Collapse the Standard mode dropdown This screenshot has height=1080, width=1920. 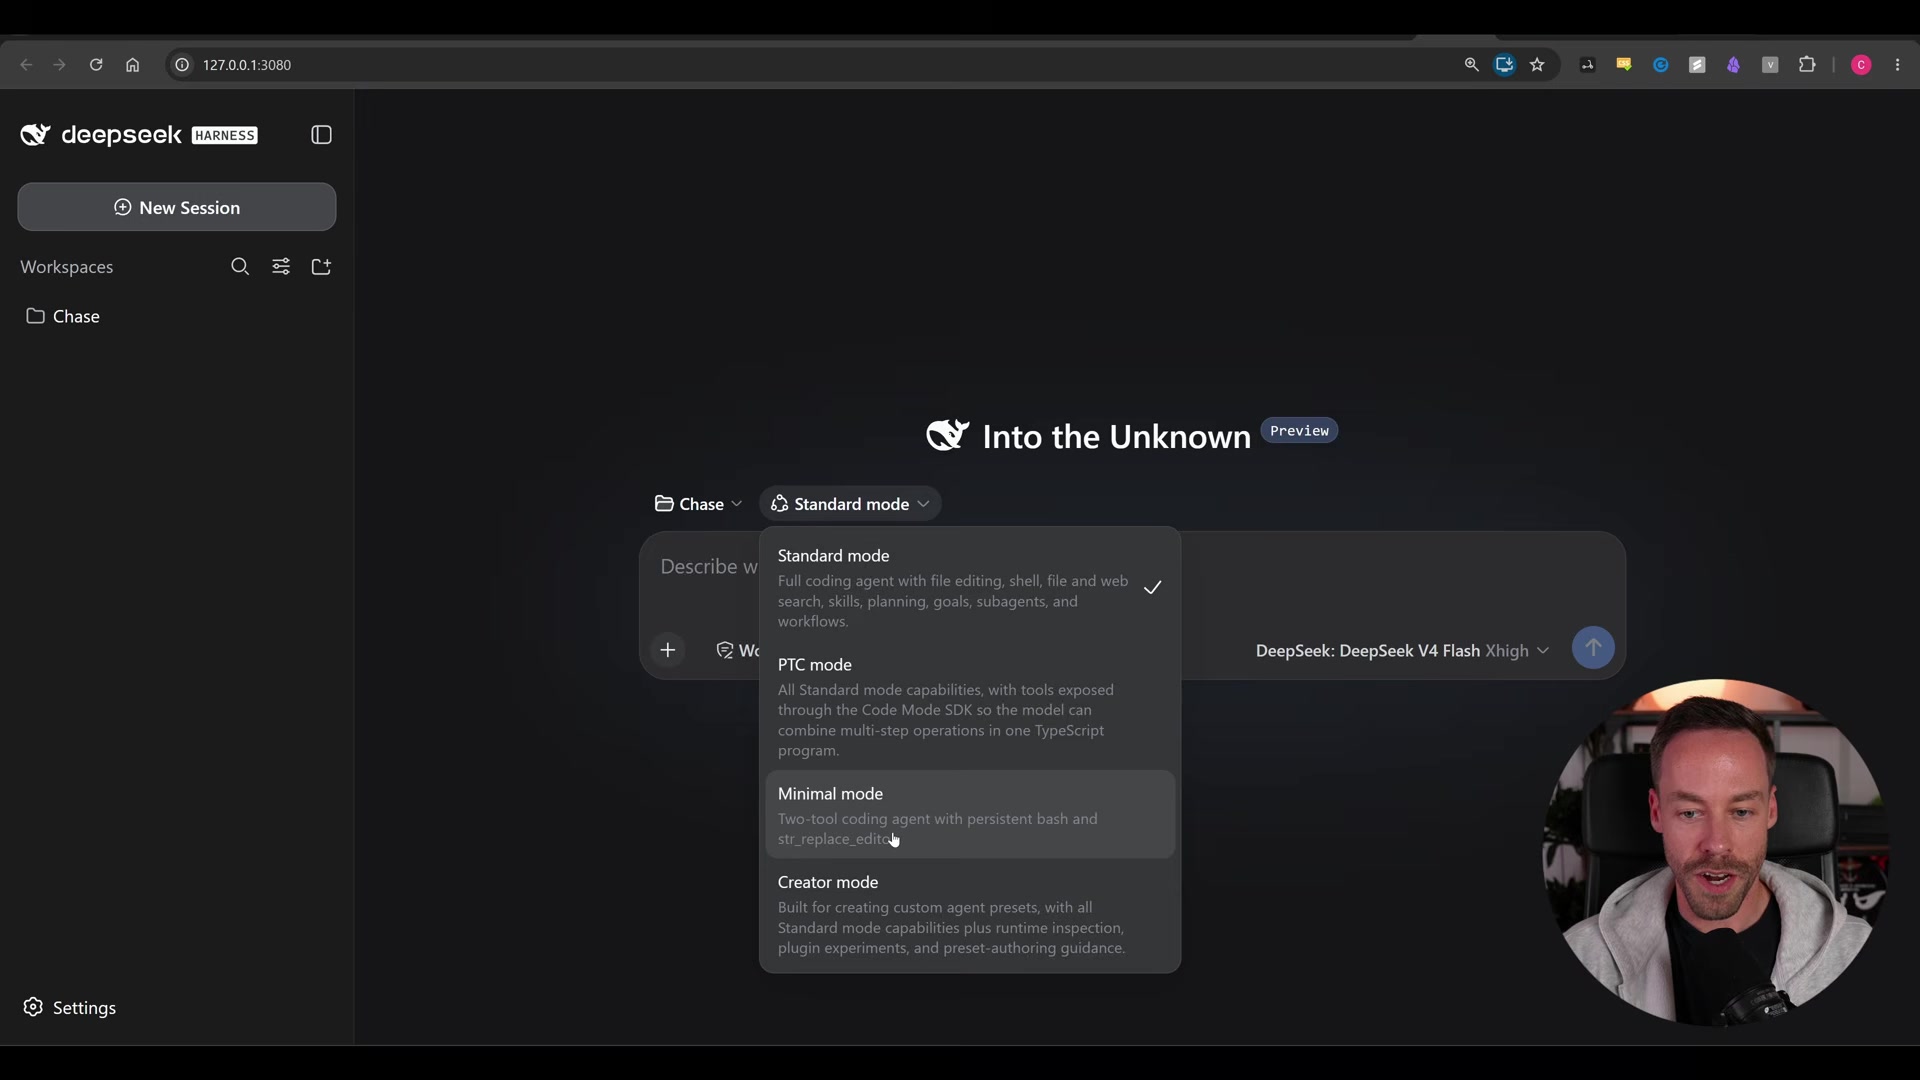click(850, 504)
